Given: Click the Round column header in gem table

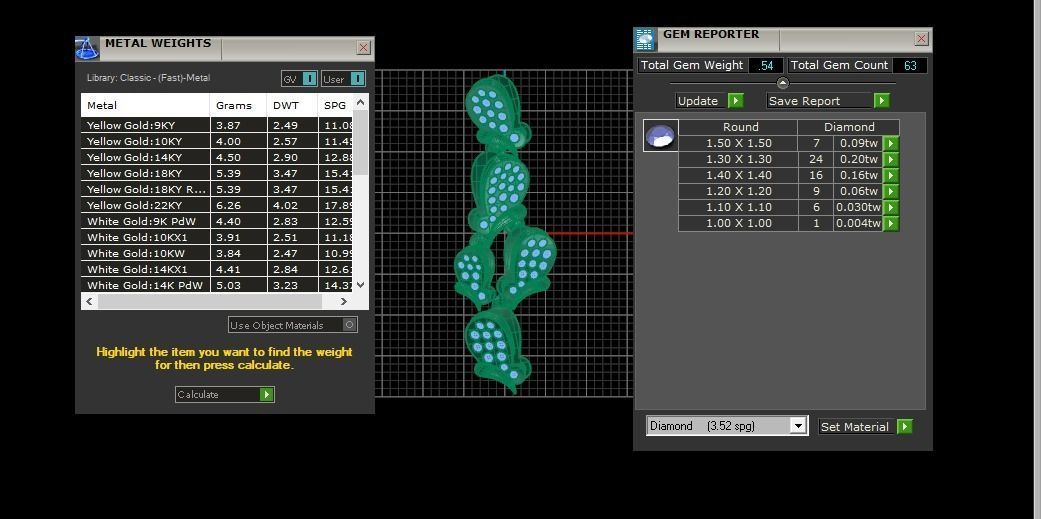Looking at the screenshot, I should pyautogui.click(x=740, y=127).
